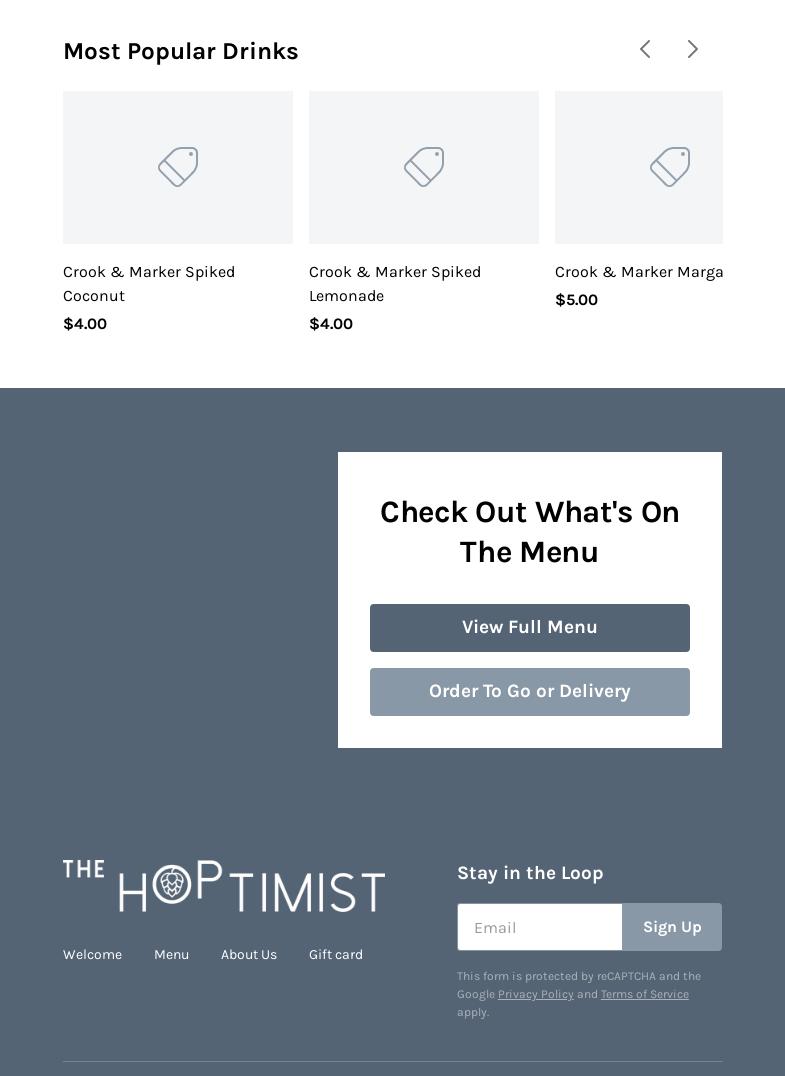
Task: Focus the Email input field
Action: point(540,927)
